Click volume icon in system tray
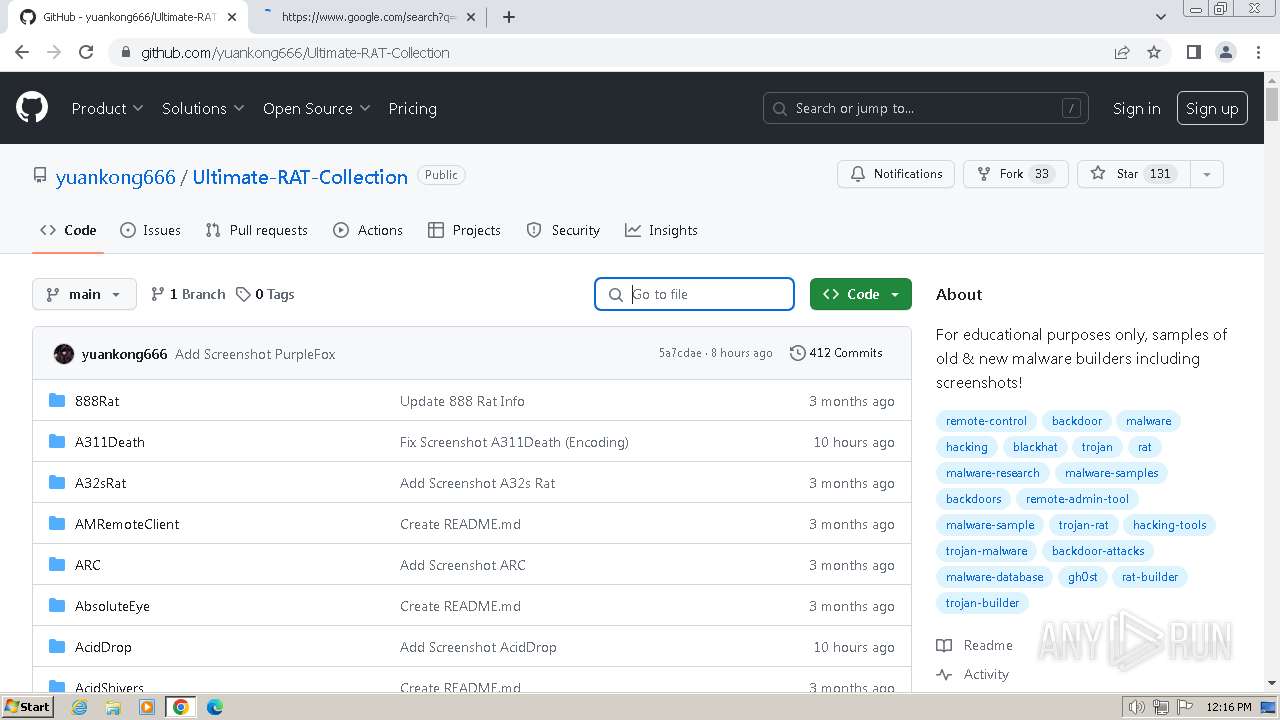 pyautogui.click(x=1136, y=707)
